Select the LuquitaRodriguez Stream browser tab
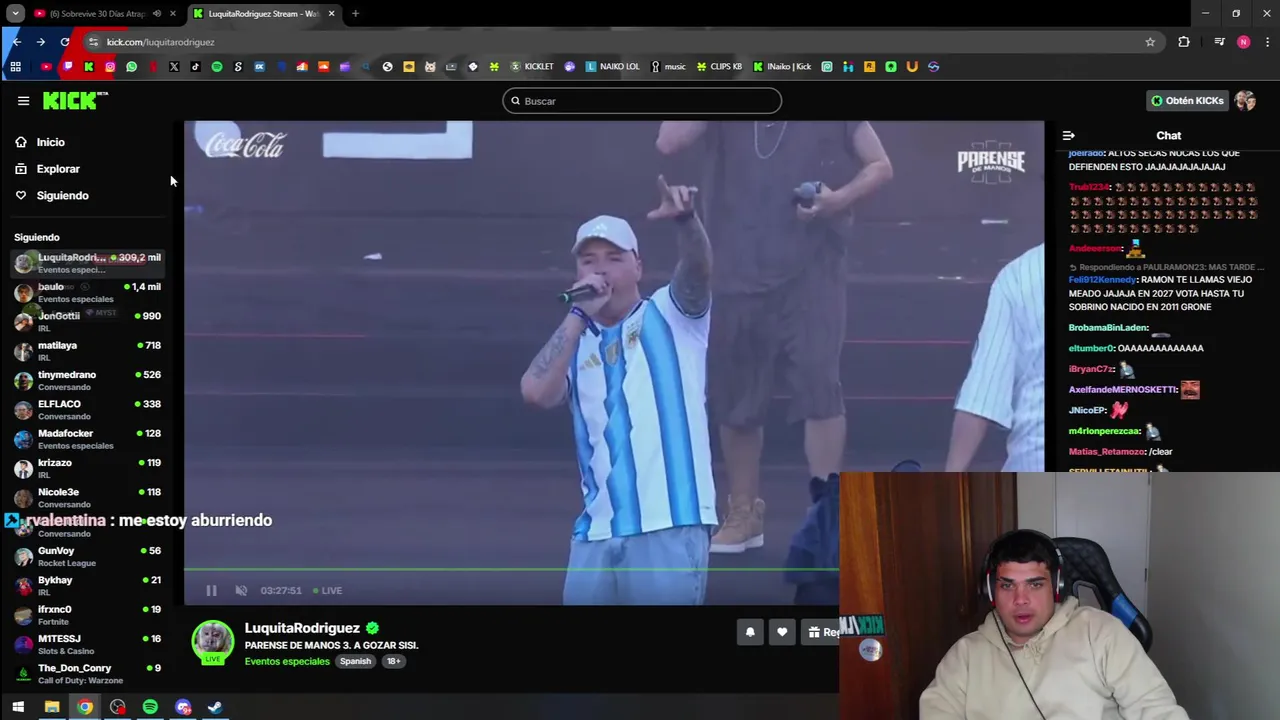Image resolution: width=1280 pixels, height=720 pixels. tap(263, 14)
